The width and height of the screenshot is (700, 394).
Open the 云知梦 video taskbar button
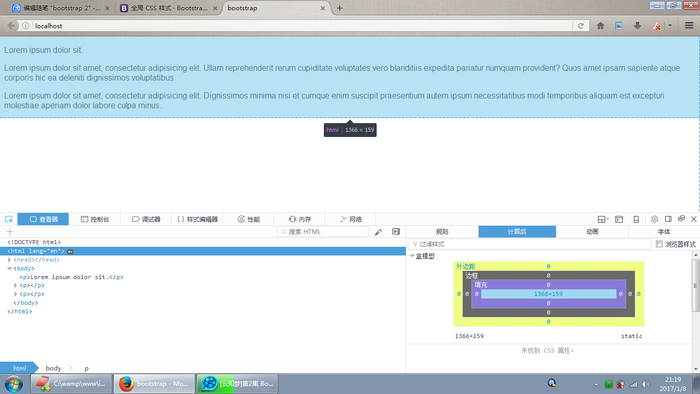pyautogui.click(x=237, y=384)
